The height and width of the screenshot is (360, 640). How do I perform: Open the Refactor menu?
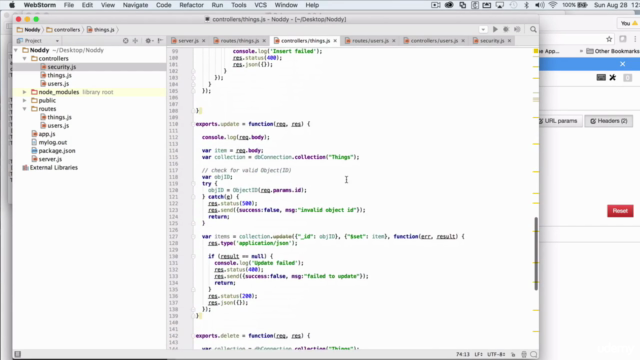[x=191, y=5]
